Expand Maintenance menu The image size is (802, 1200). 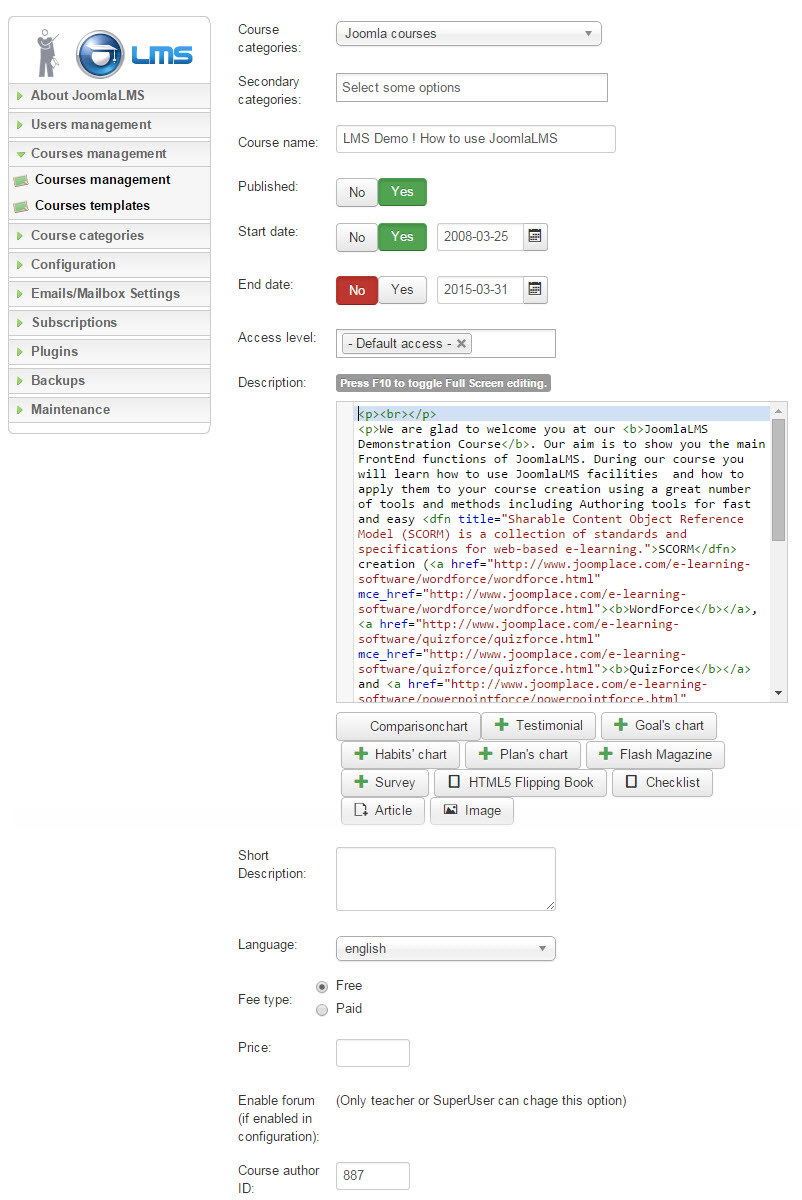pos(110,410)
